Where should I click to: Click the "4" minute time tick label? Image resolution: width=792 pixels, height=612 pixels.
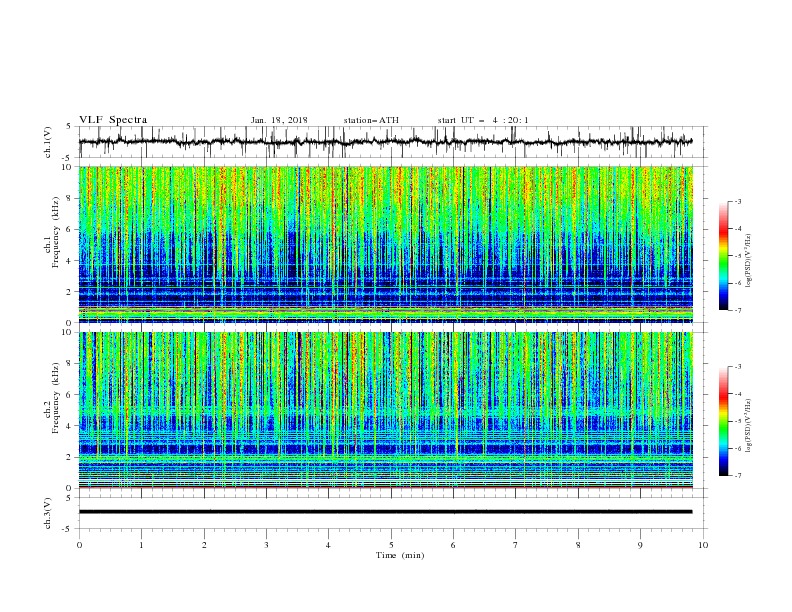click(x=328, y=545)
